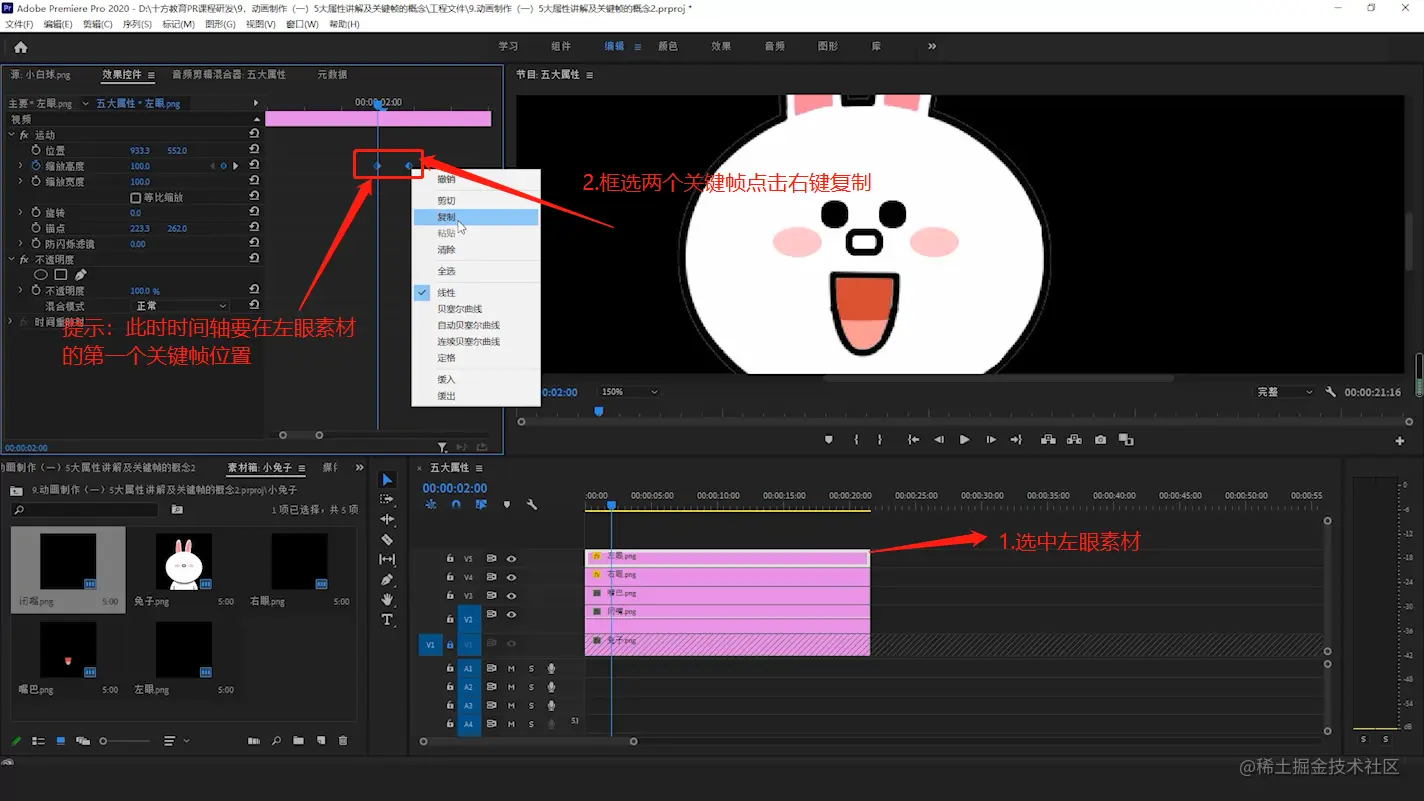
Task: Choose 剪切 in context menu
Action: (476, 201)
